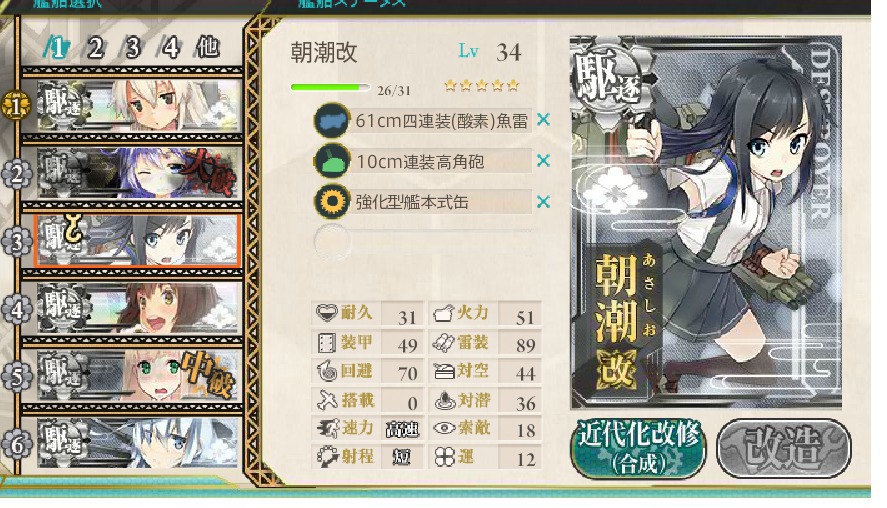Image resolution: width=887 pixels, height=508 pixels.
Task: Switch to fleet tab 4
Action: tap(170, 49)
